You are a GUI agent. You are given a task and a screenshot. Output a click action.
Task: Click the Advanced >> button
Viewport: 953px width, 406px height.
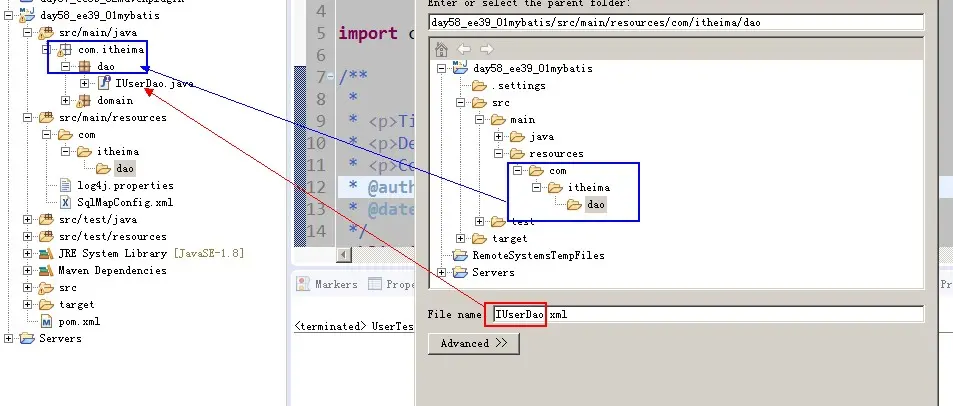point(473,343)
